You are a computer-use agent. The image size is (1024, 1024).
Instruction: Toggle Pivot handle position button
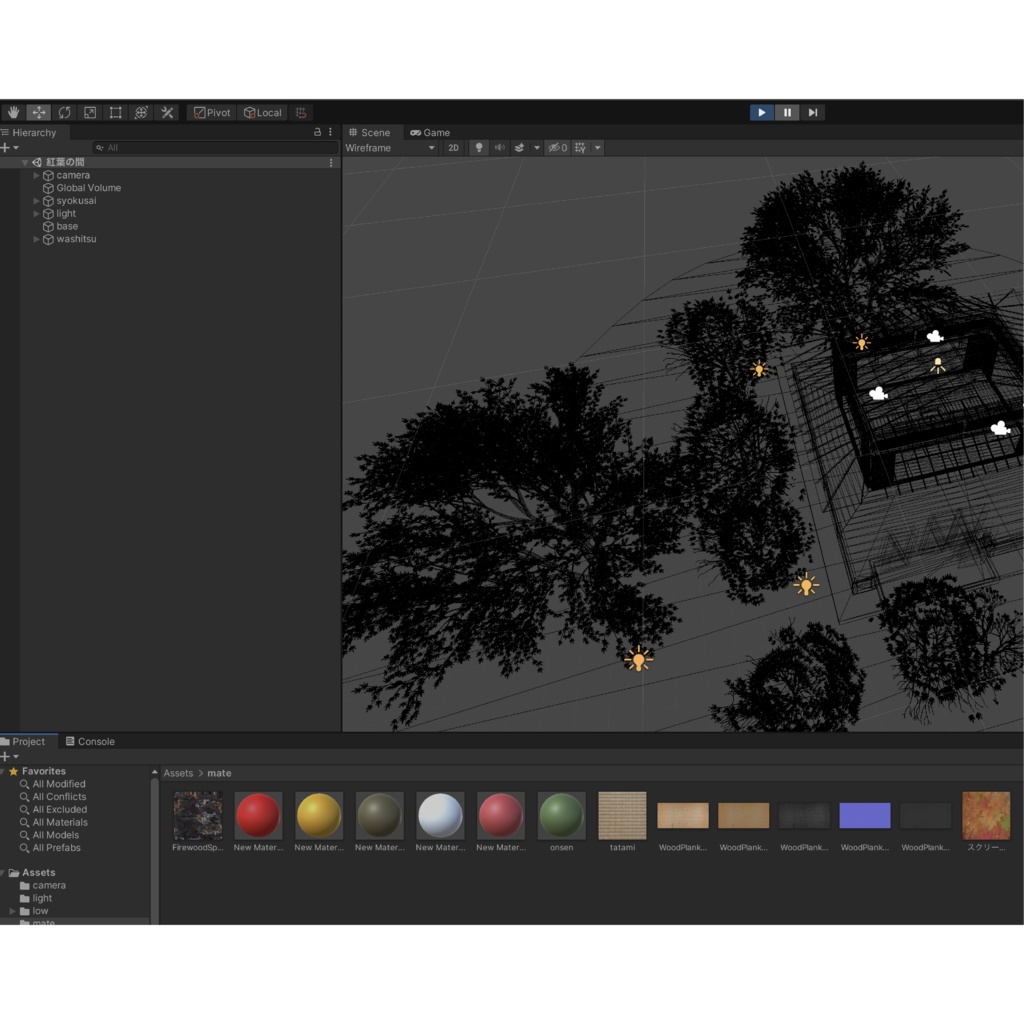pyautogui.click(x=212, y=113)
